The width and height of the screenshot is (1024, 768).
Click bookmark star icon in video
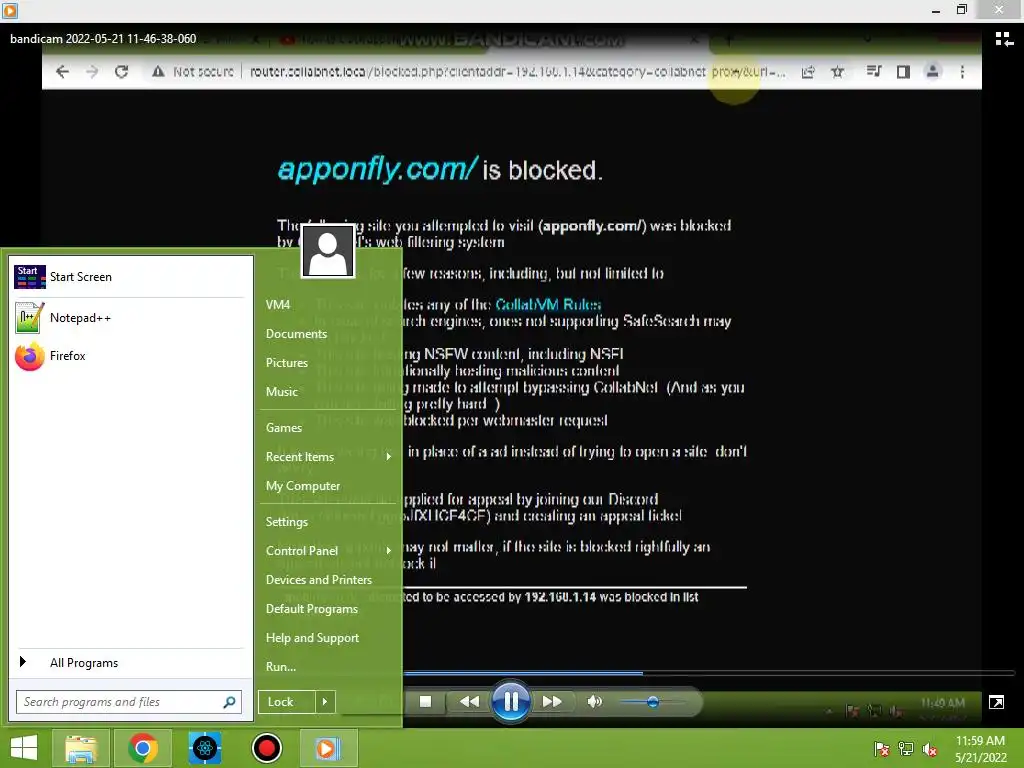click(x=837, y=72)
